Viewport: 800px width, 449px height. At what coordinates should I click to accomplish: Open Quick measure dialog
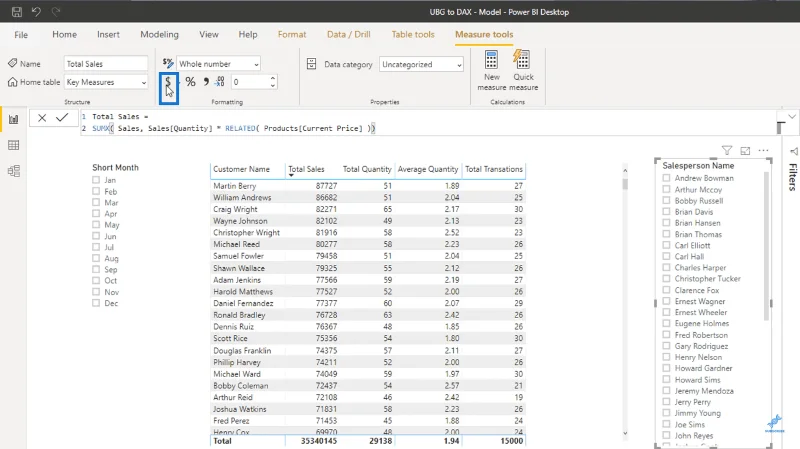(523, 70)
